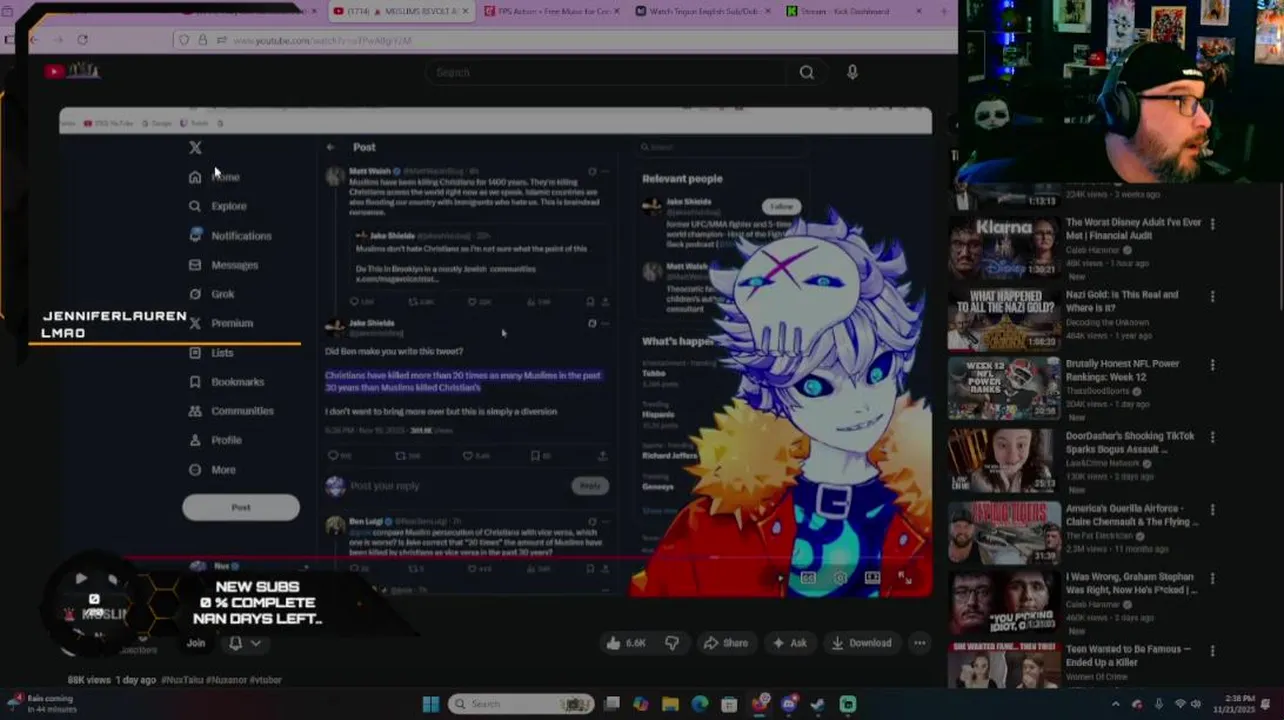The image size is (1284, 720).
Task: Enter fullscreen in the video player
Action: coord(904,578)
